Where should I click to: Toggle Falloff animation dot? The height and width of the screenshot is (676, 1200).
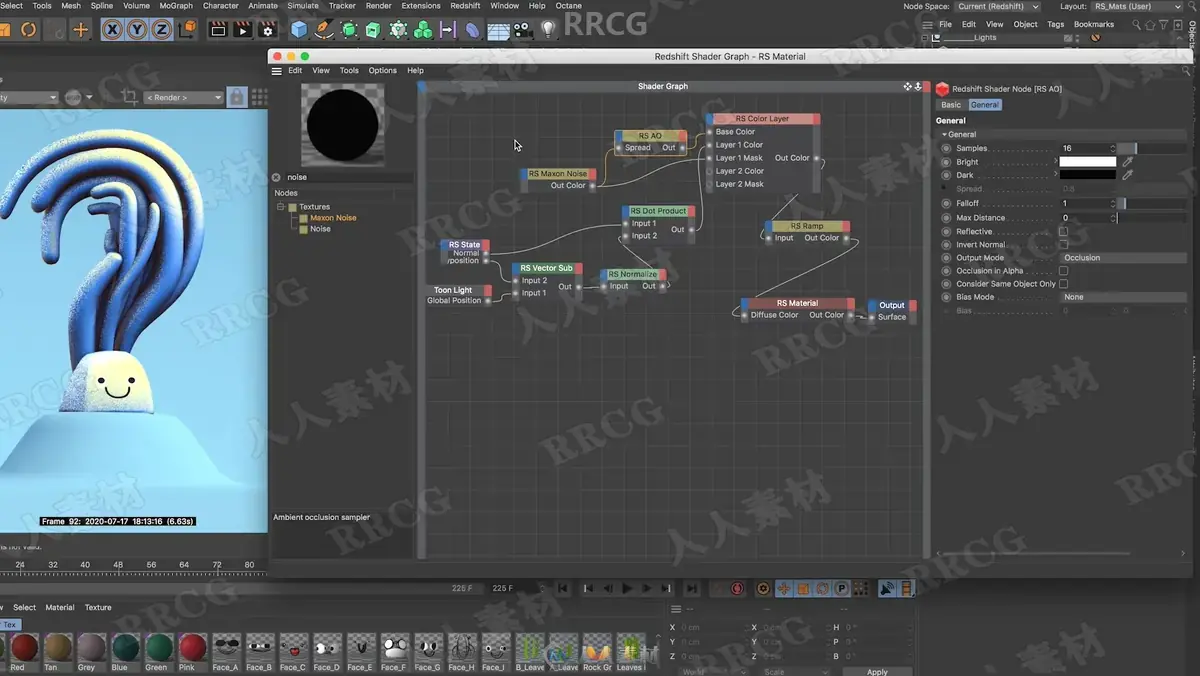946,203
